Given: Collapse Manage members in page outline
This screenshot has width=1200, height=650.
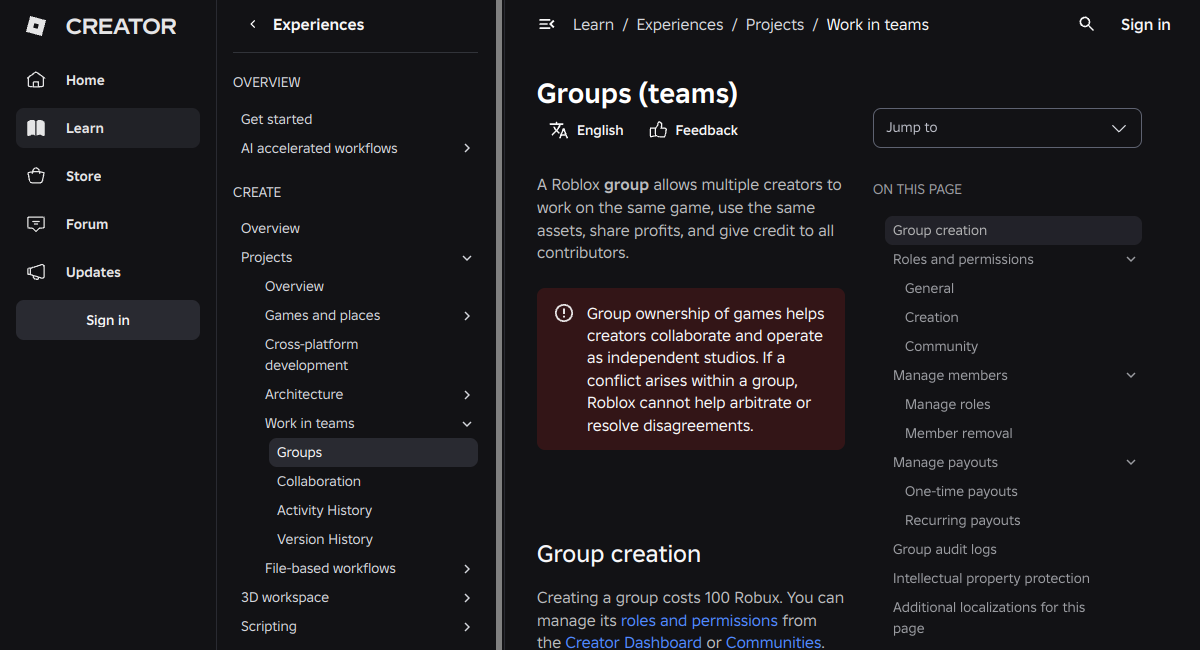Looking at the screenshot, I should tap(1131, 375).
